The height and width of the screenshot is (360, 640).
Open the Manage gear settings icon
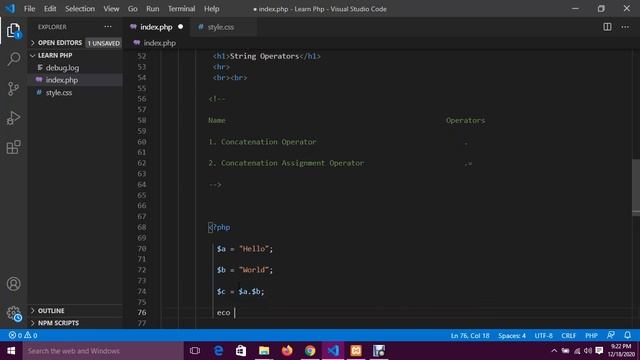click(13, 313)
